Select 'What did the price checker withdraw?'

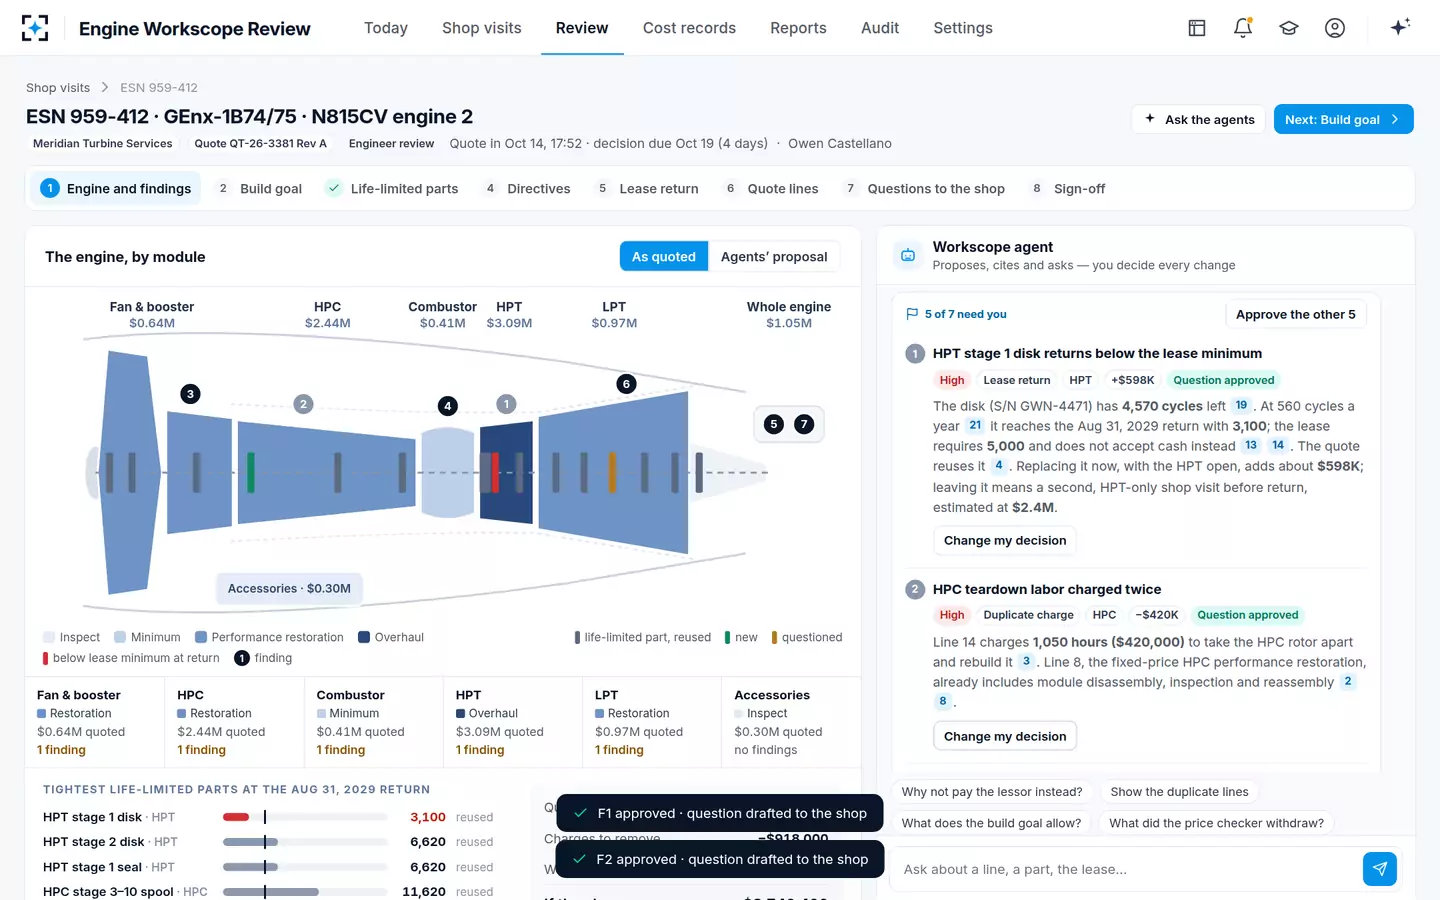(x=1216, y=823)
